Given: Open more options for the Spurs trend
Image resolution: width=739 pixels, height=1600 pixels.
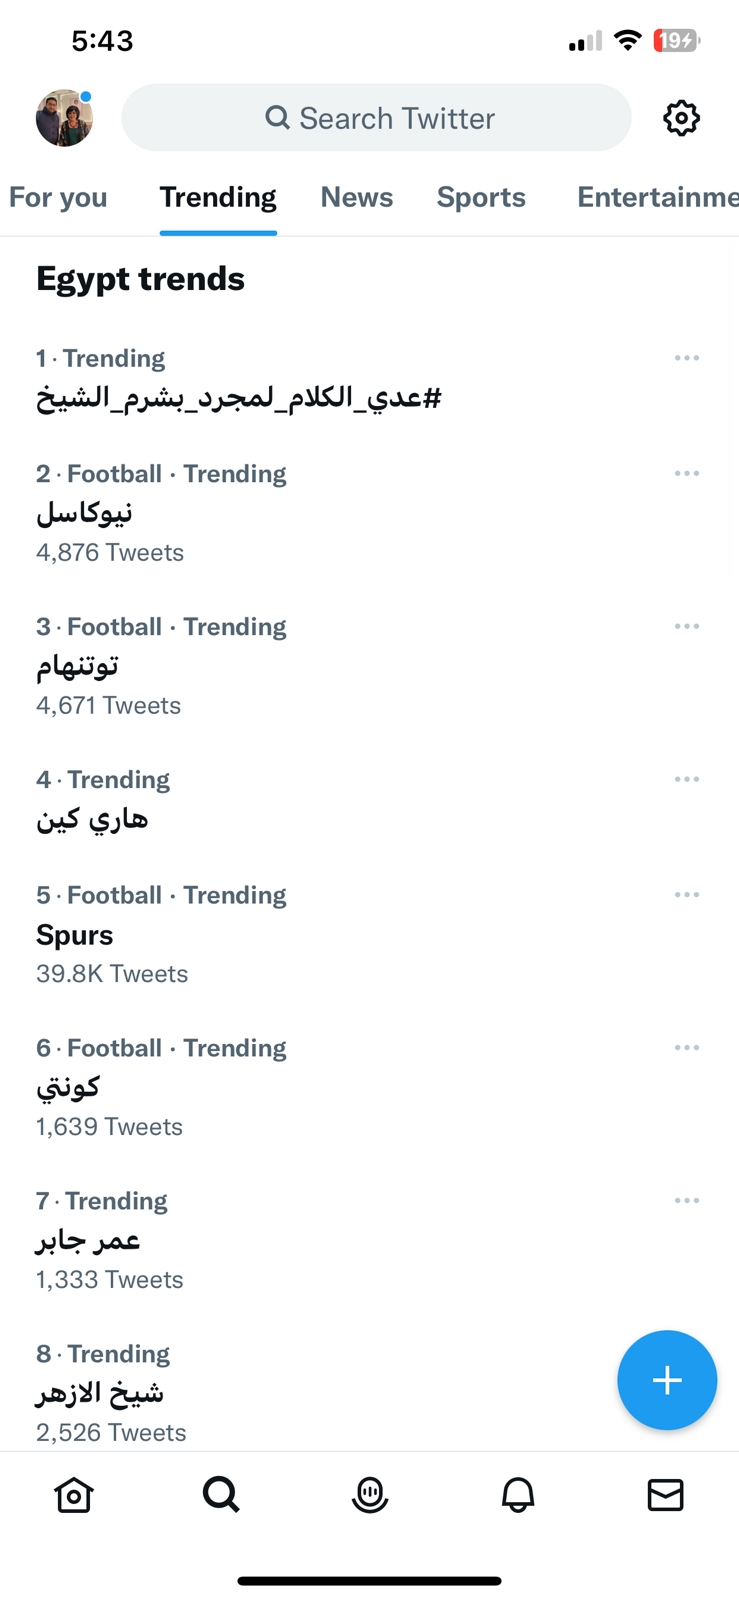Looking at the screenshot, I should pos(687,895).
